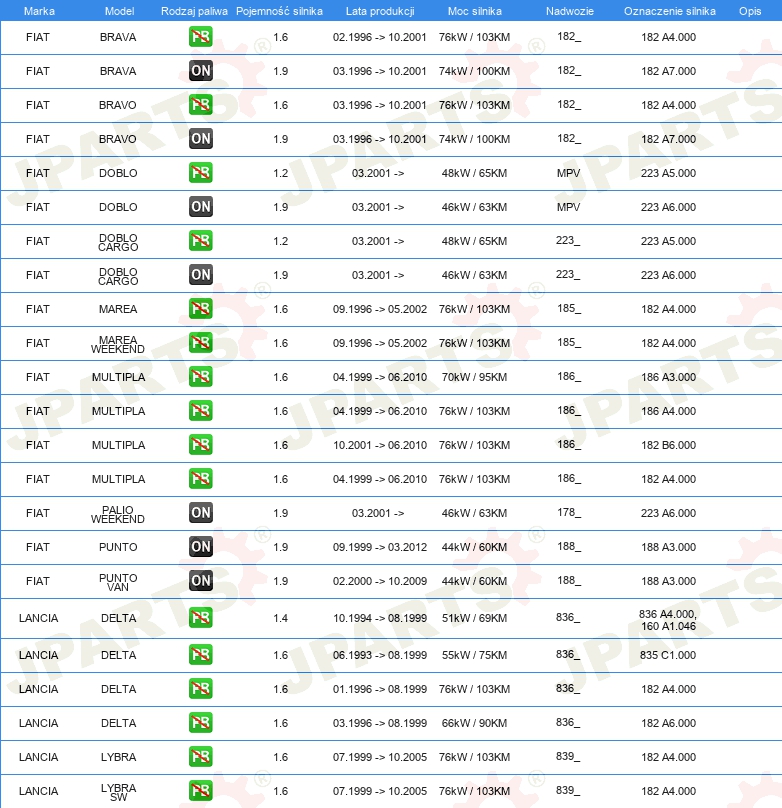The width and height of the screenshot is (782, 808).
Task: Choose the petrol icon for LANCIA DELTA 1.4
Action: point(200,618)
